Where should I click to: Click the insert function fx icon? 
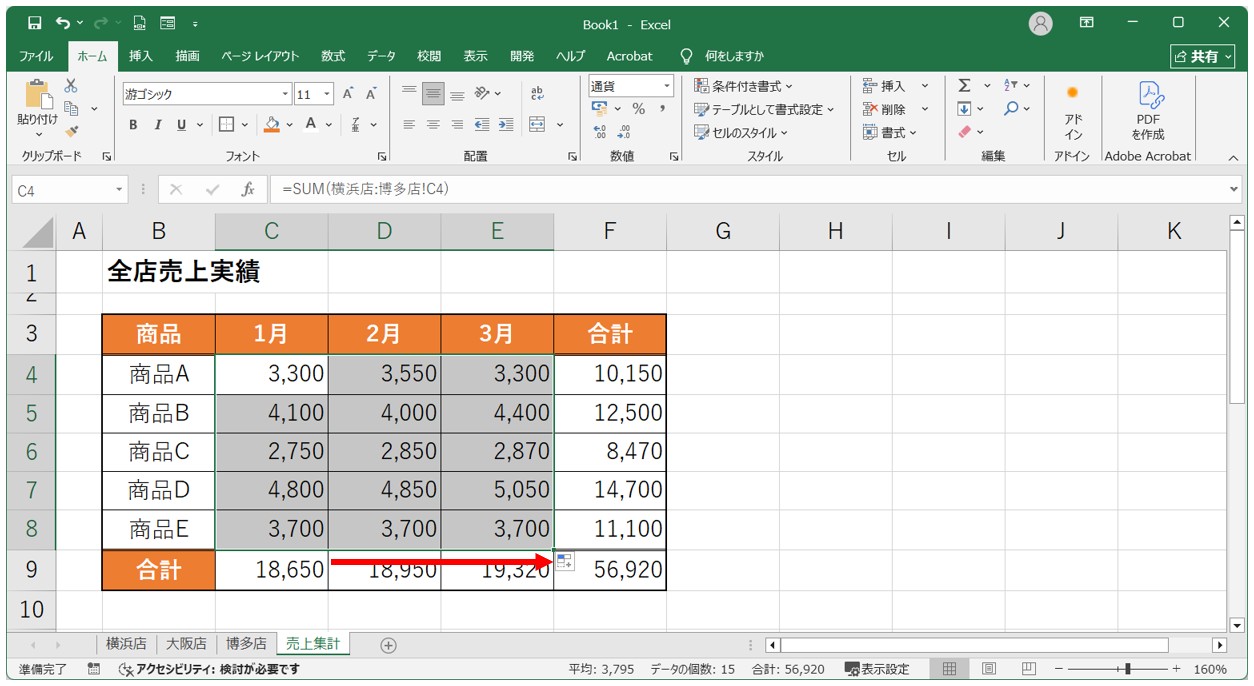248,189
